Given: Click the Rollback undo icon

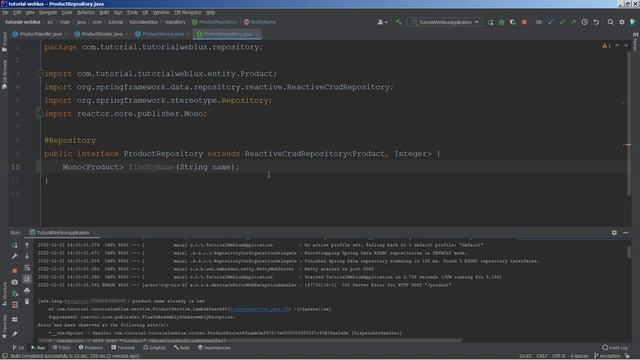Looking at the screenshot, I should [x=596, y=22].
